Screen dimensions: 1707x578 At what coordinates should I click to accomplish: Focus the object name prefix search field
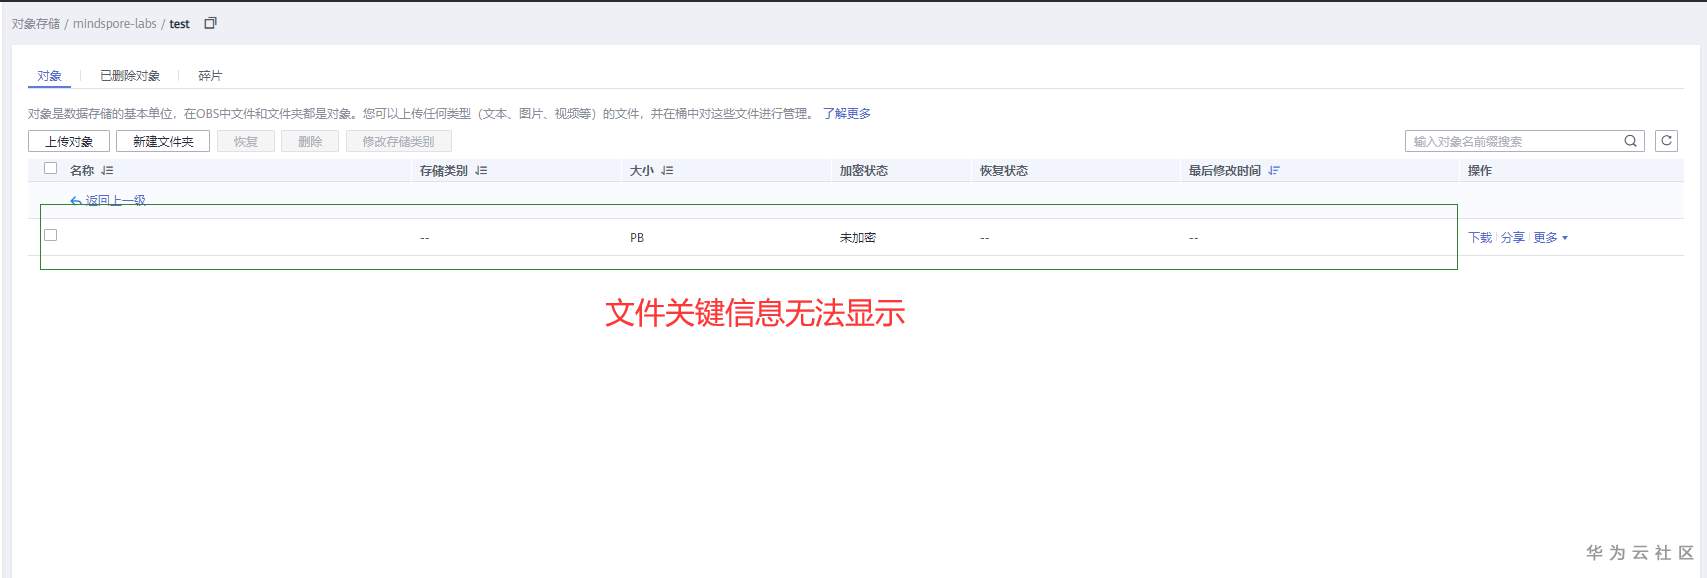click(1512, 141)
